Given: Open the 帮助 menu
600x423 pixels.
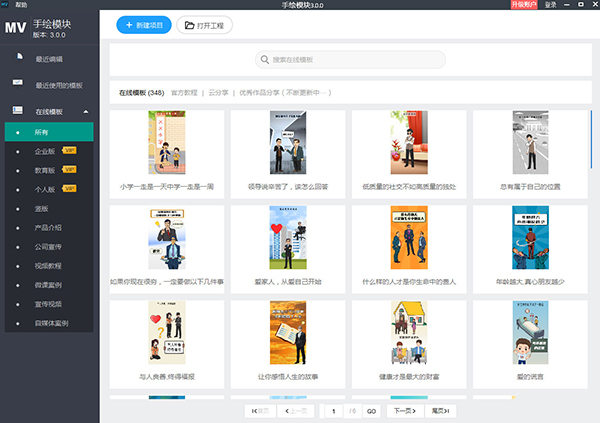Looking at the screenshot, I should [12, 5].
